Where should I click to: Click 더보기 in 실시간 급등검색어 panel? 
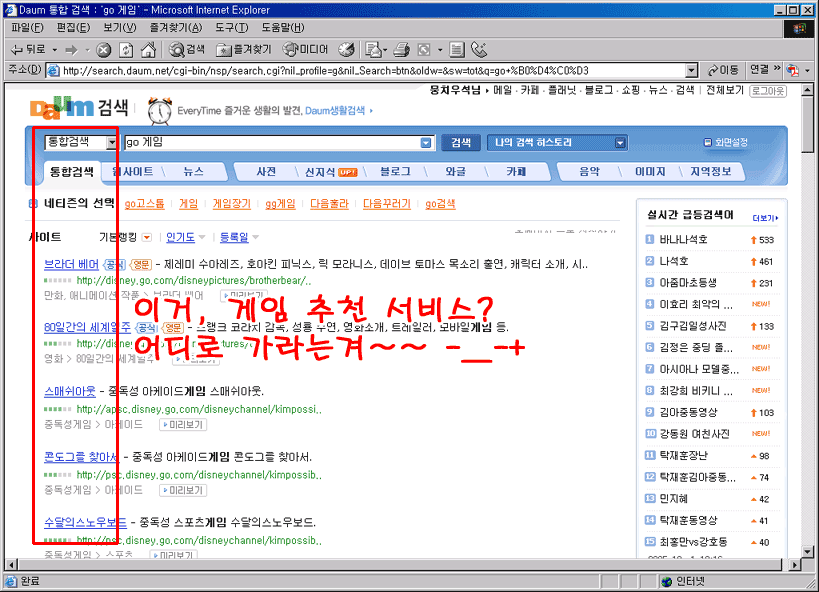coord(765,218)
